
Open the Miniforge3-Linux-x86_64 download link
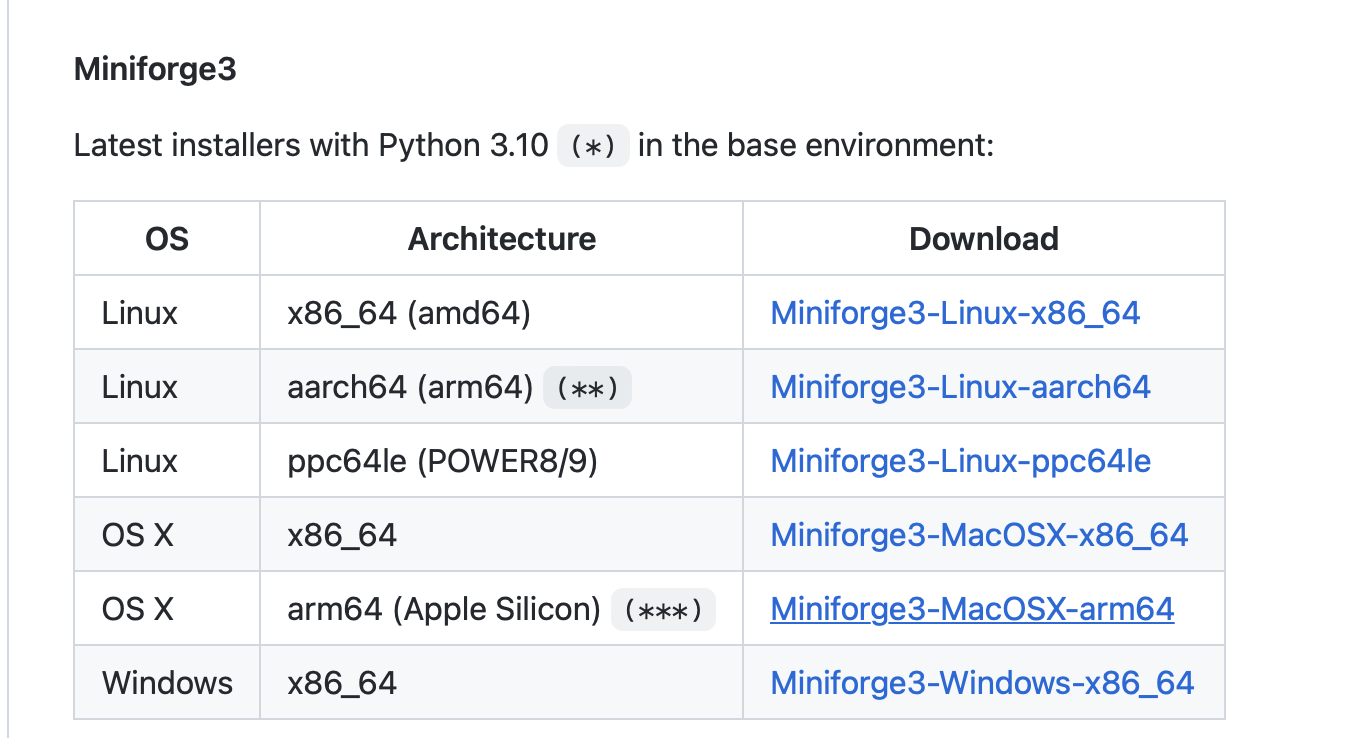pos(955,313)
